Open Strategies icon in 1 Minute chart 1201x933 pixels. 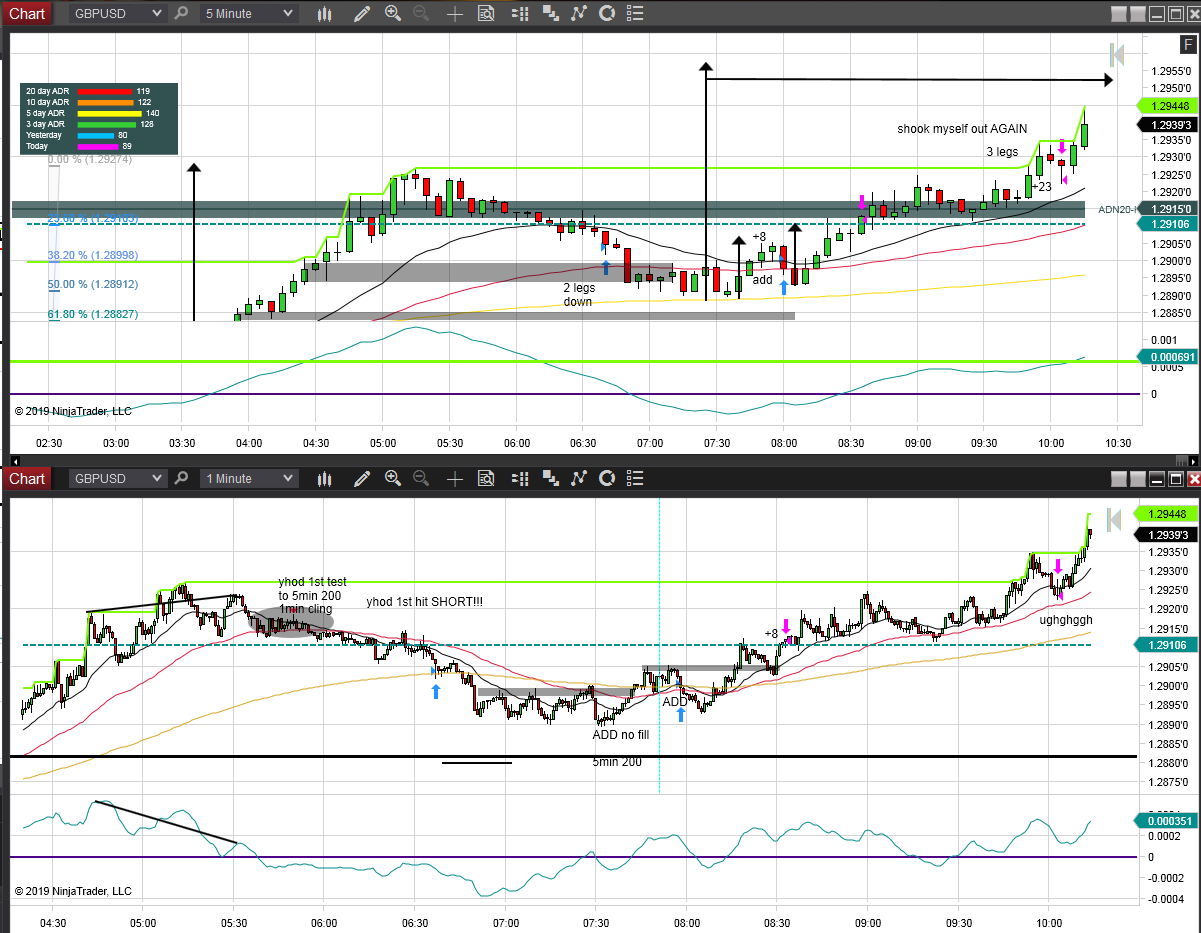pyautogui.click(x=607, y=478)
